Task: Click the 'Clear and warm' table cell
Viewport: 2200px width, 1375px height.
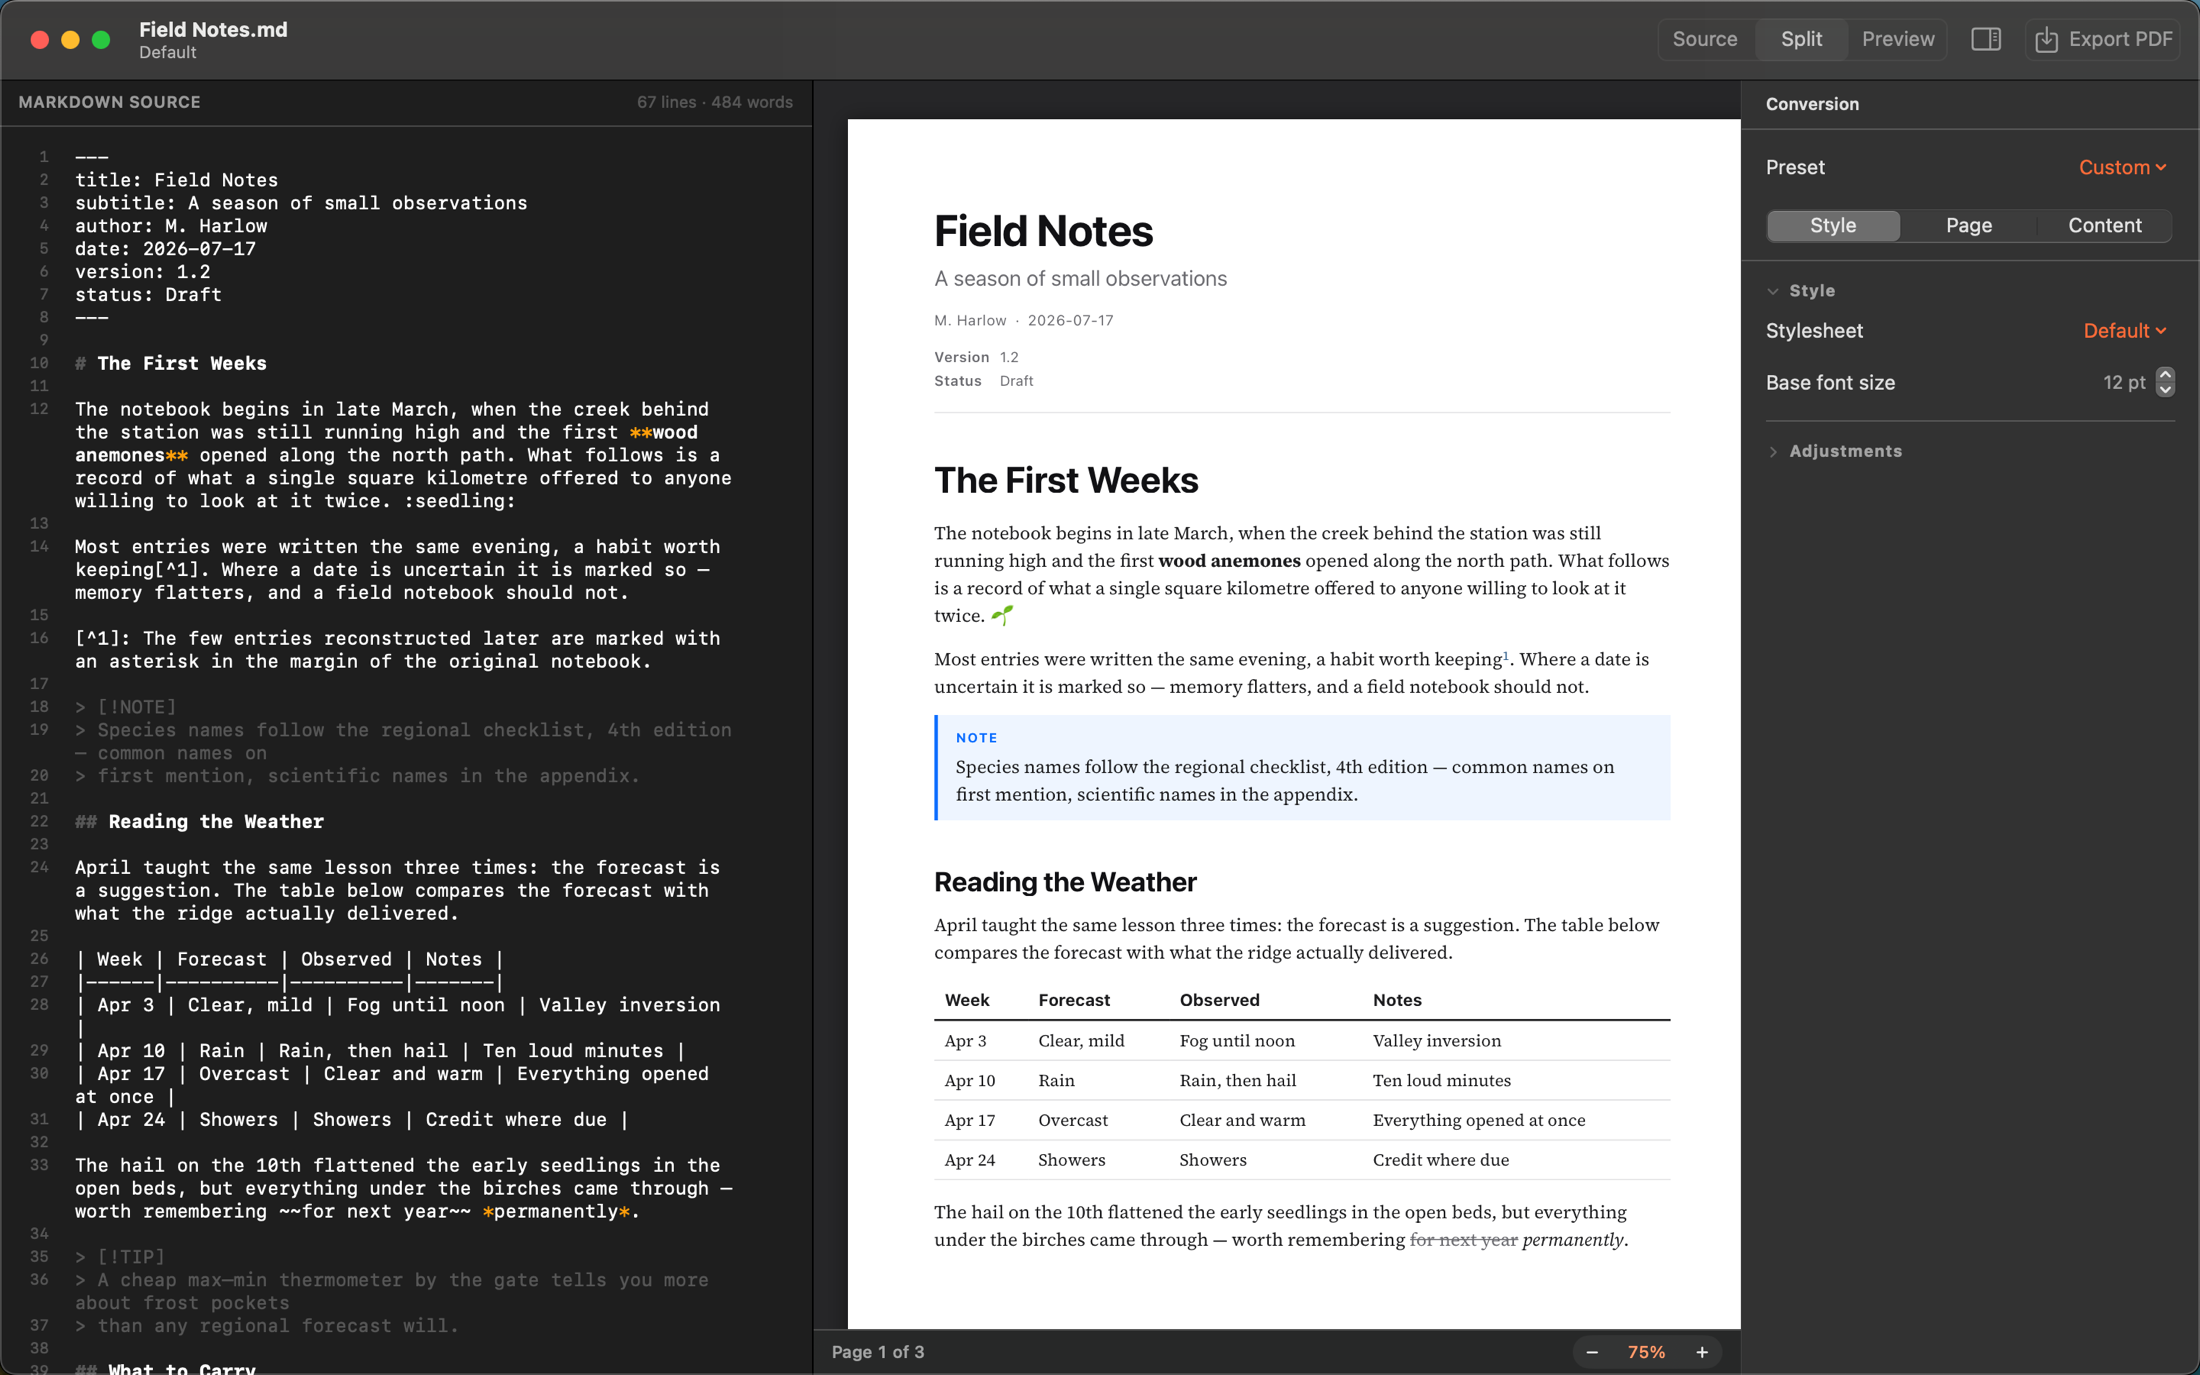Action: [1242, 1120]
